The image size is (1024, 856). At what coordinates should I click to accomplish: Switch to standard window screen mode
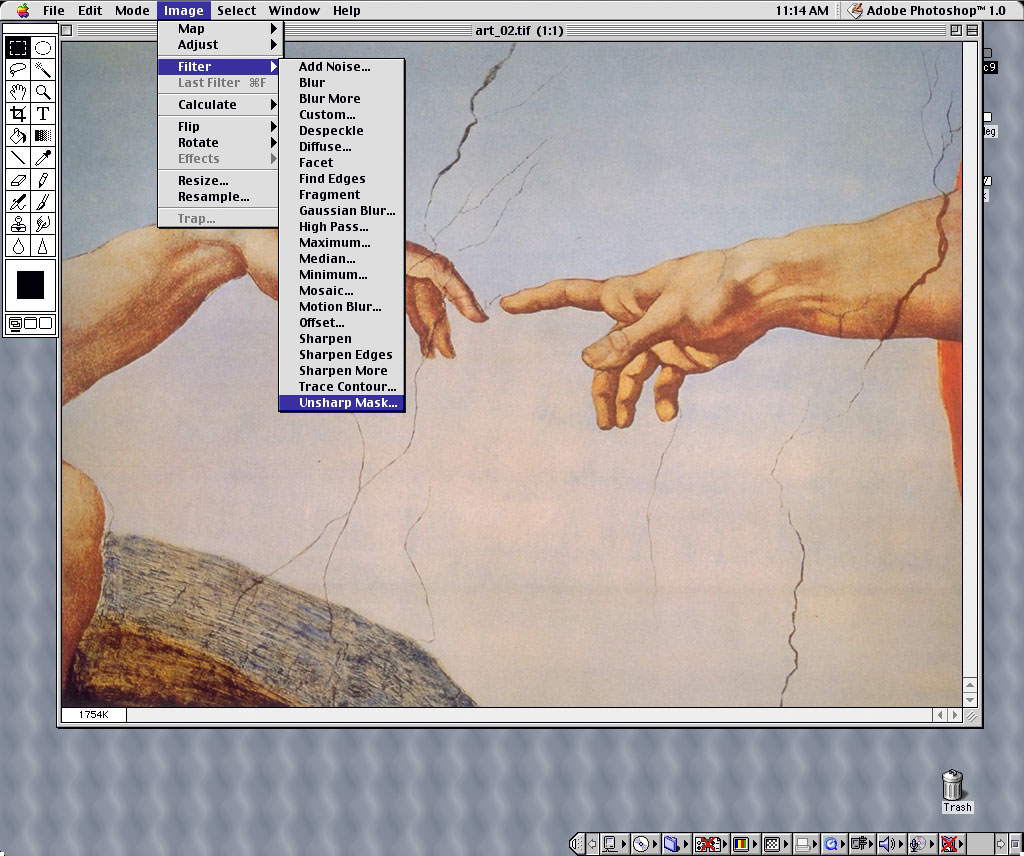click(15, 323)
